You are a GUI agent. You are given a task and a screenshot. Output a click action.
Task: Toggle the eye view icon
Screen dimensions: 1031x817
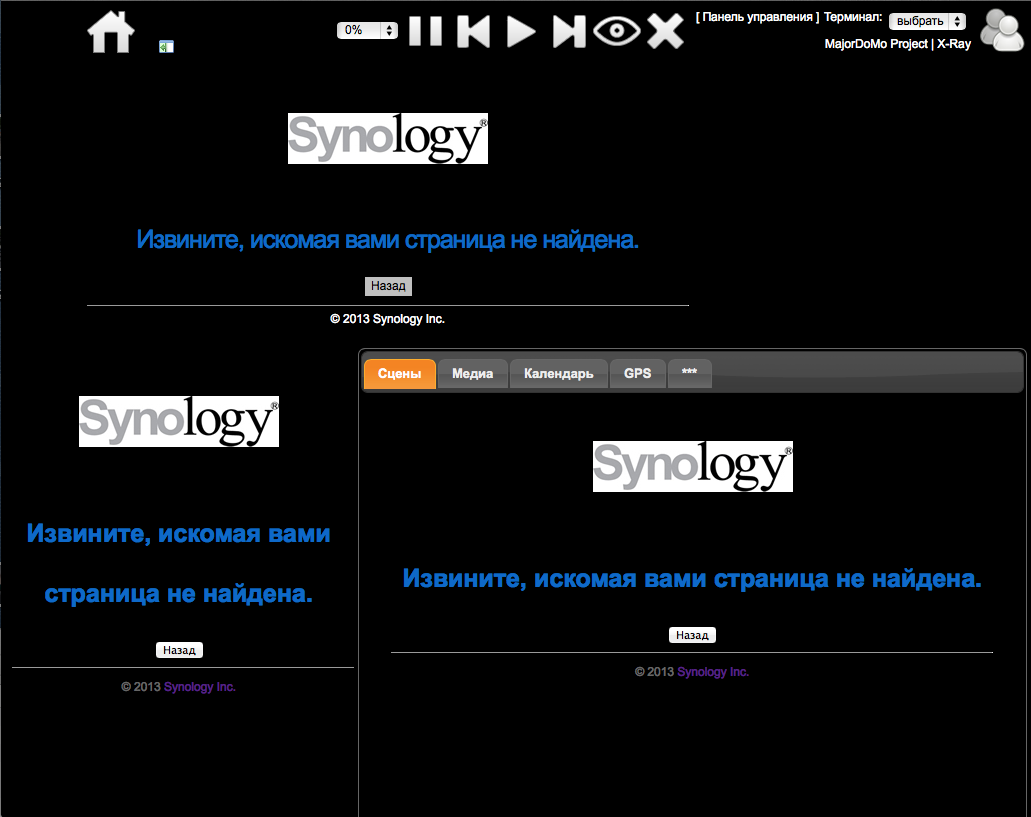coord(617,31)
